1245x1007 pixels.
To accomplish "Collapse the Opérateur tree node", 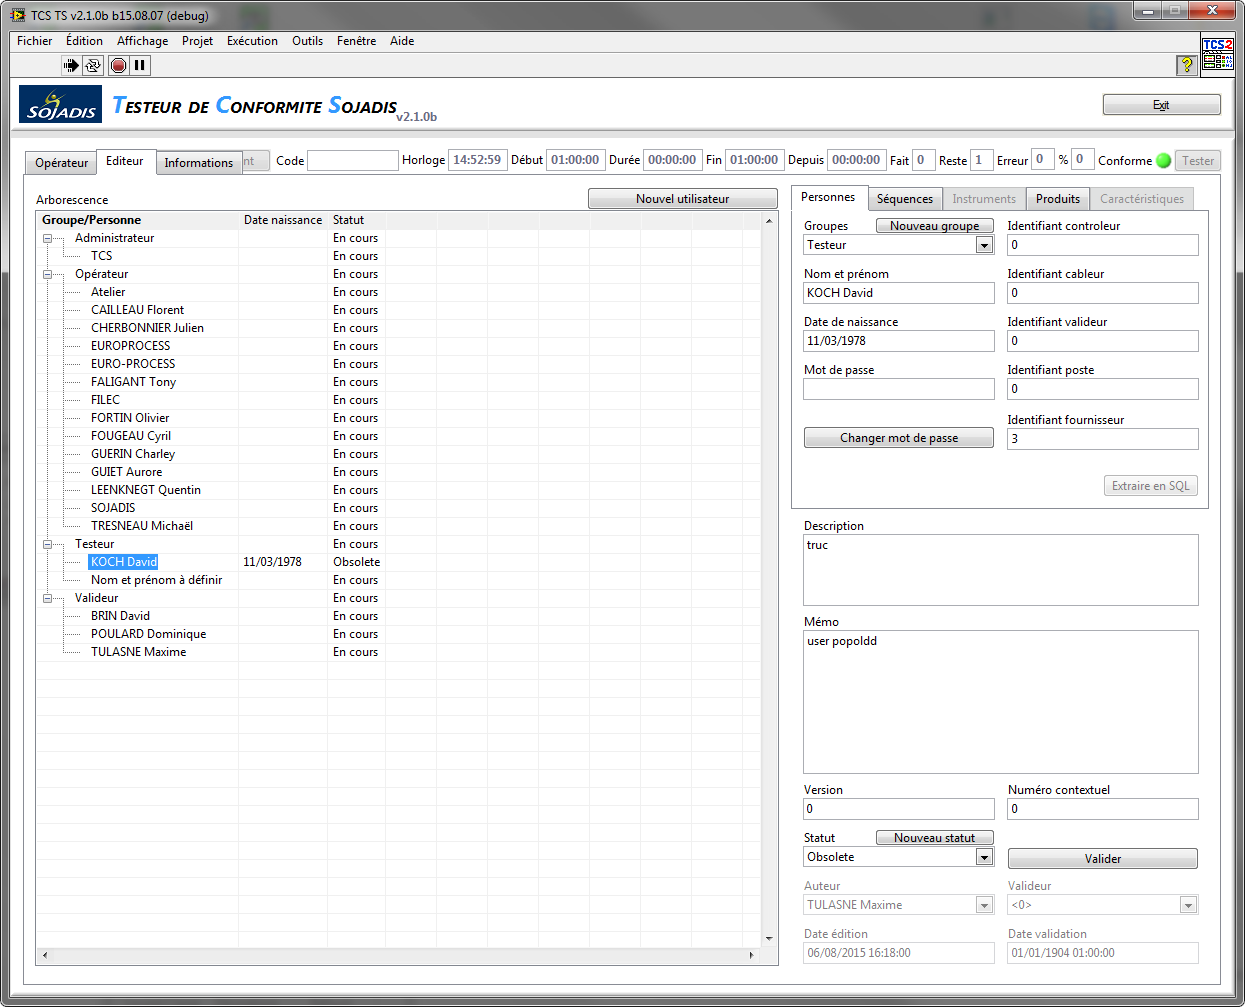I will pos(47,274).
